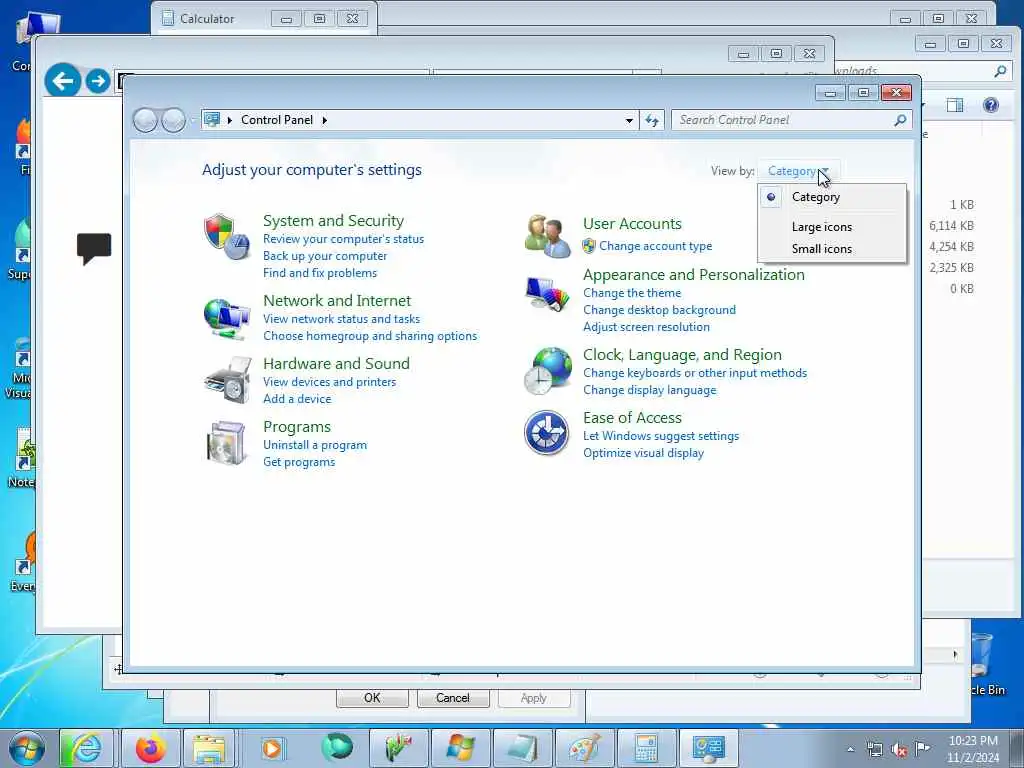The image size is (1024, 768).
Task: Click Optimize visual display
Action: click(643, 453)
